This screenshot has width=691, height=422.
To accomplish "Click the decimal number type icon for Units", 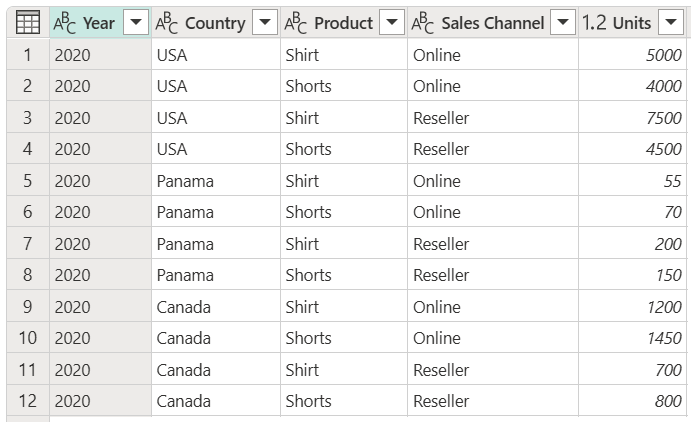I will click(594, 22).
